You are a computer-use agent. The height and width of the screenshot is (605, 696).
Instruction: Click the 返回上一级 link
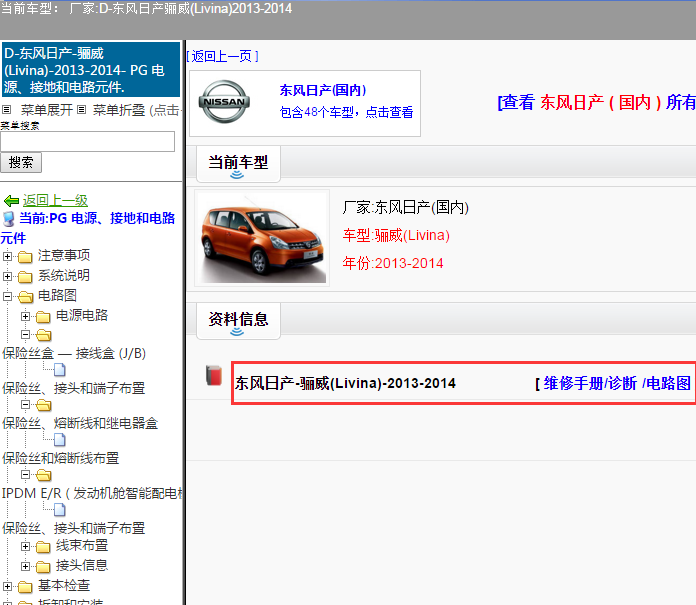[55, 200]
